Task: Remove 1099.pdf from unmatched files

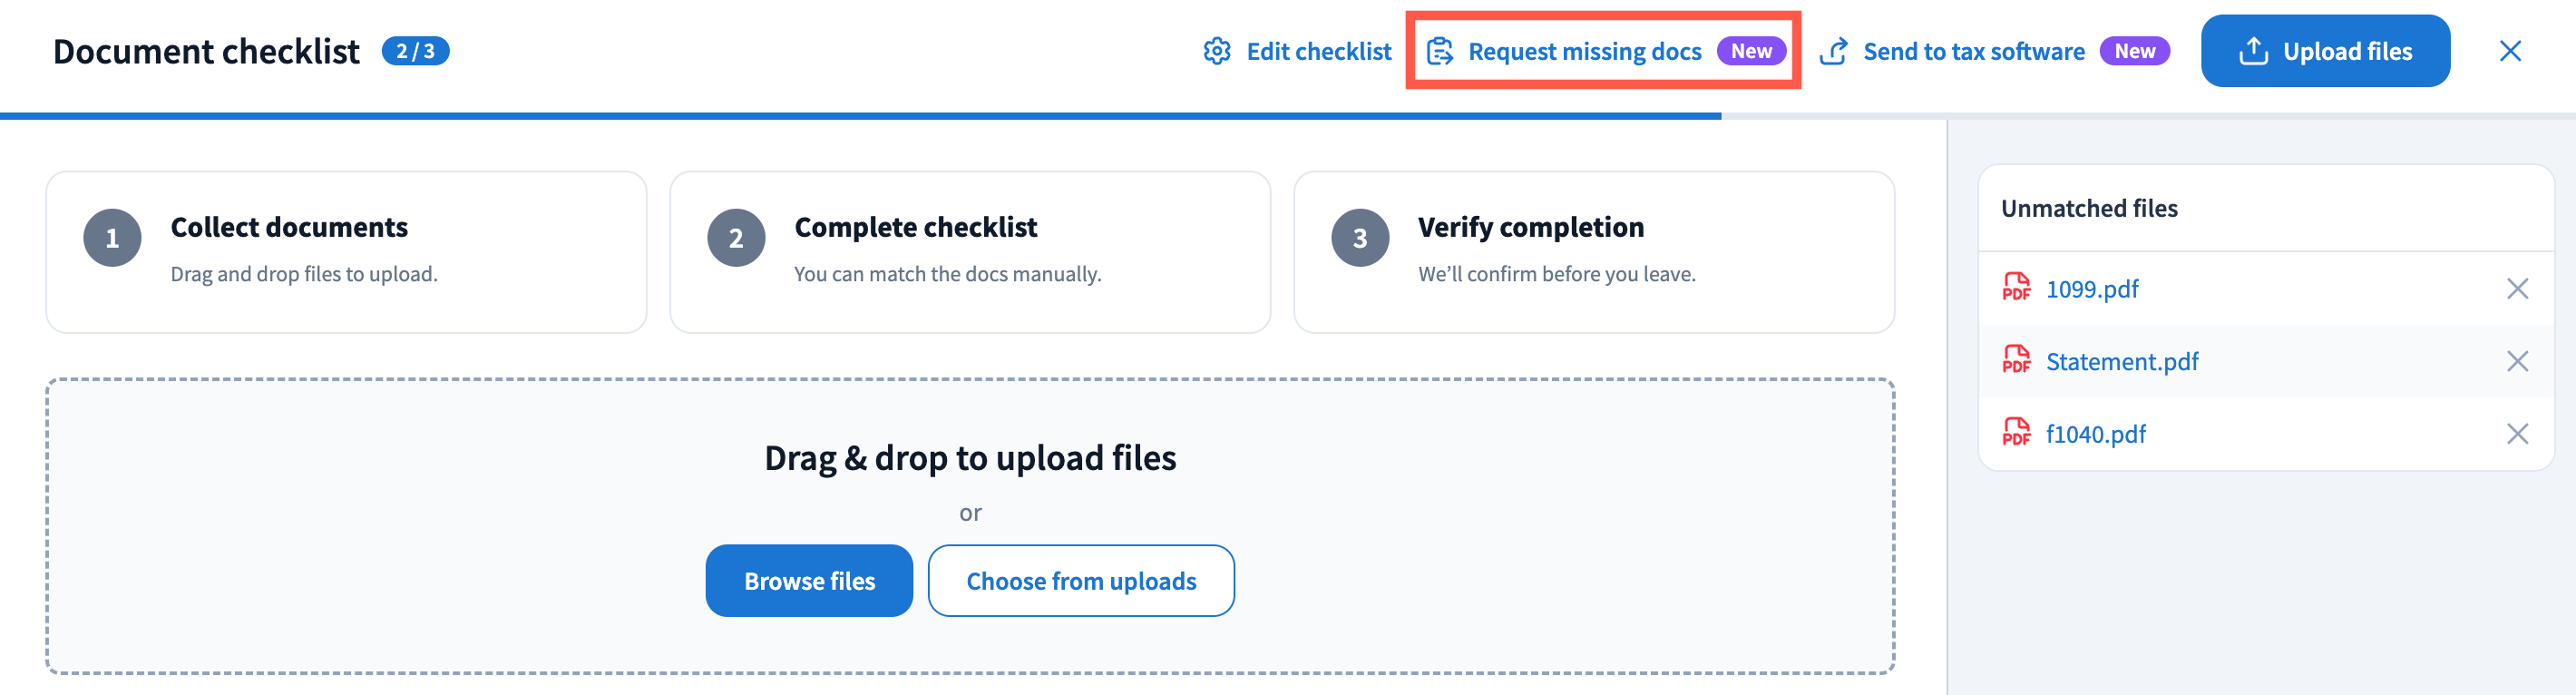Action: tap(2517, 289)
